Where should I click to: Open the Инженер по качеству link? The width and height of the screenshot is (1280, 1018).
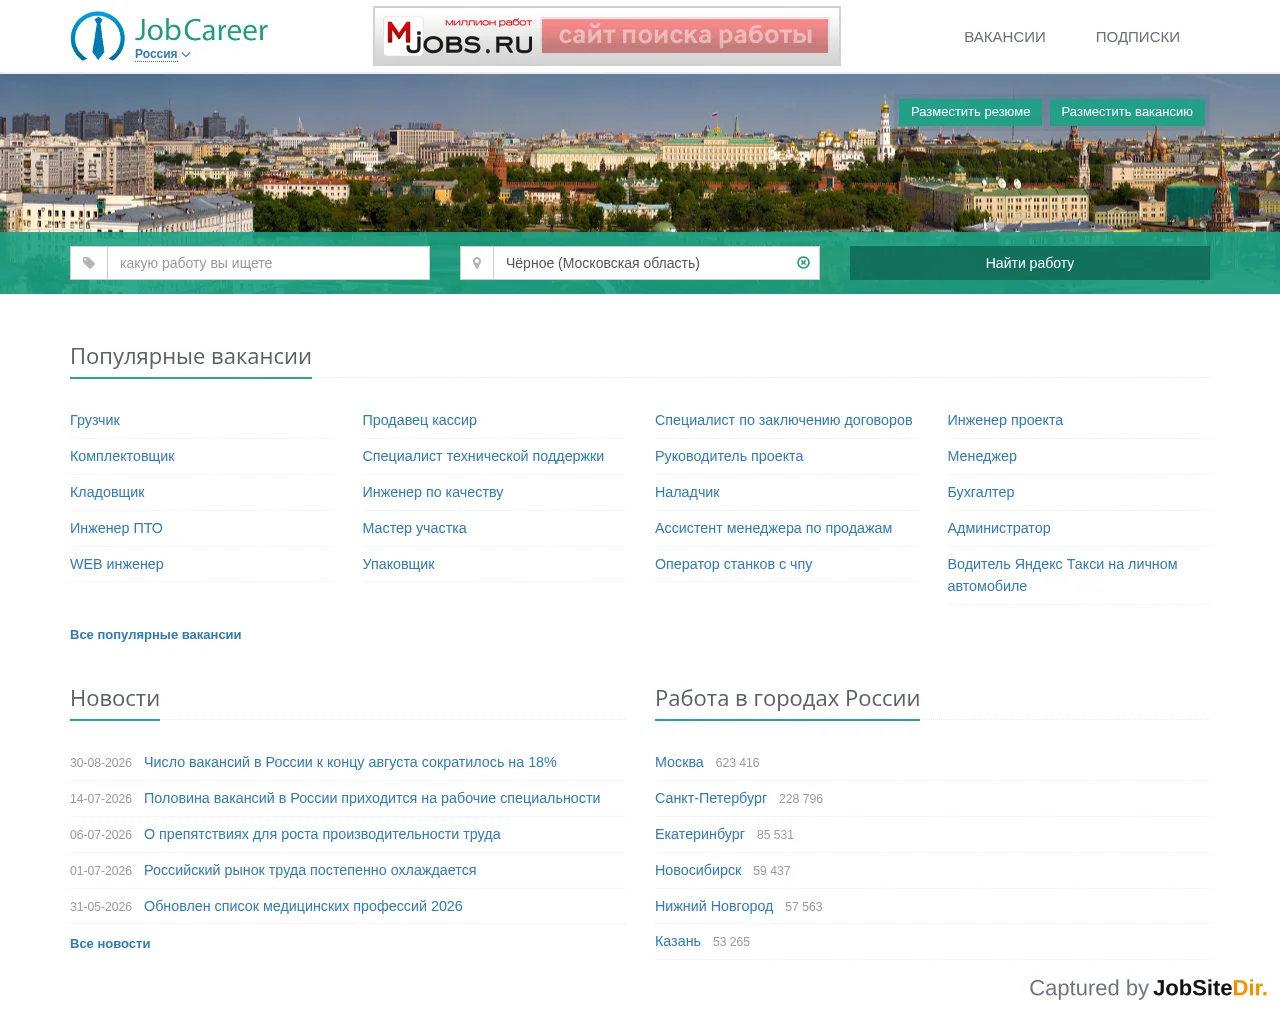click(x=433, y=492)
